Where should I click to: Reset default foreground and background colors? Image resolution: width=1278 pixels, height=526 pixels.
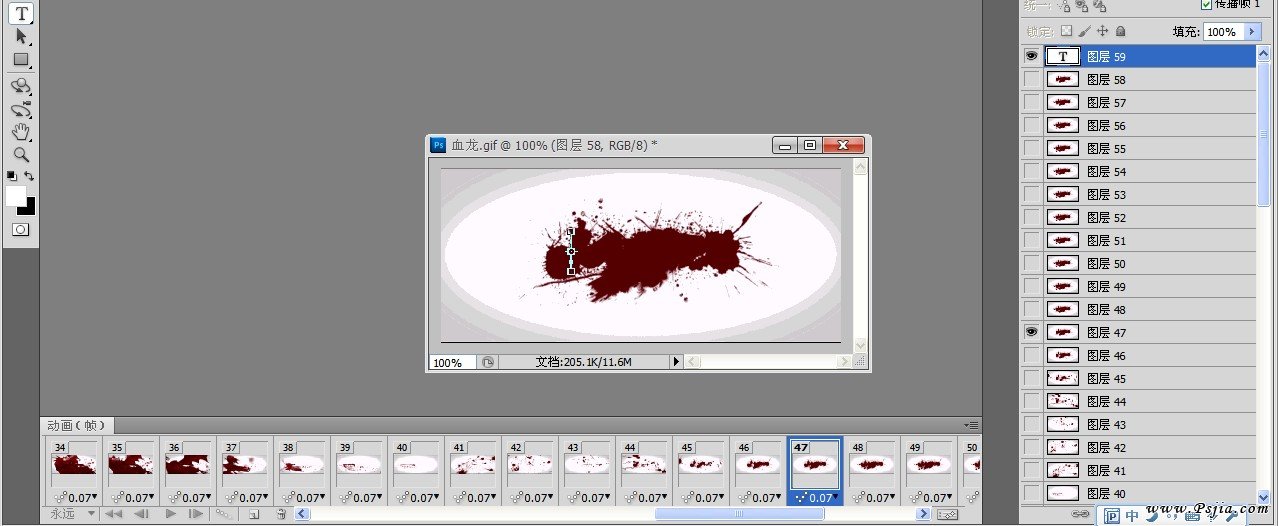11,176
